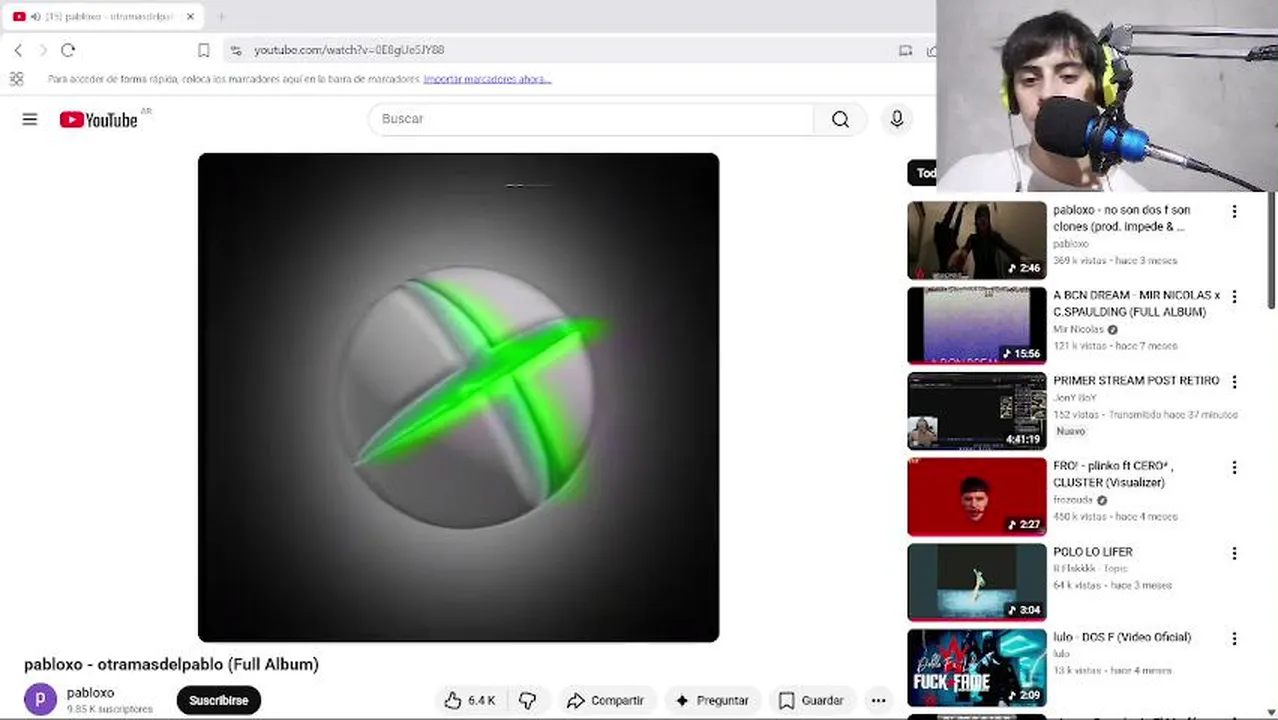Image resolution: width=1278 pixels, height=720 pixels.
Task: Click the Xbox logo video player
Action: tap(458, 397)
